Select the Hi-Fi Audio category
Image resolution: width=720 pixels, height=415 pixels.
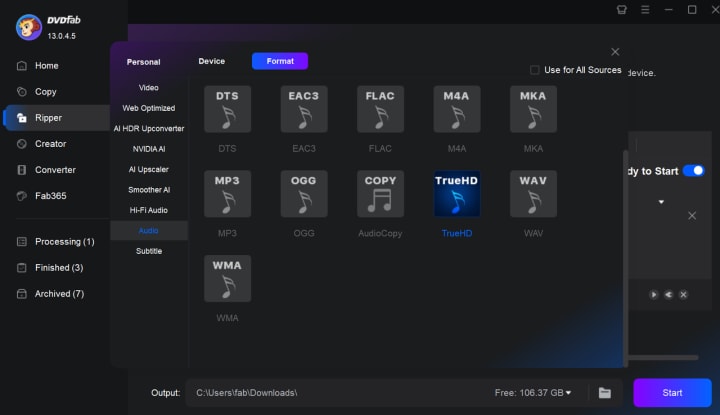pyautogui.click(x=149, y=210)
